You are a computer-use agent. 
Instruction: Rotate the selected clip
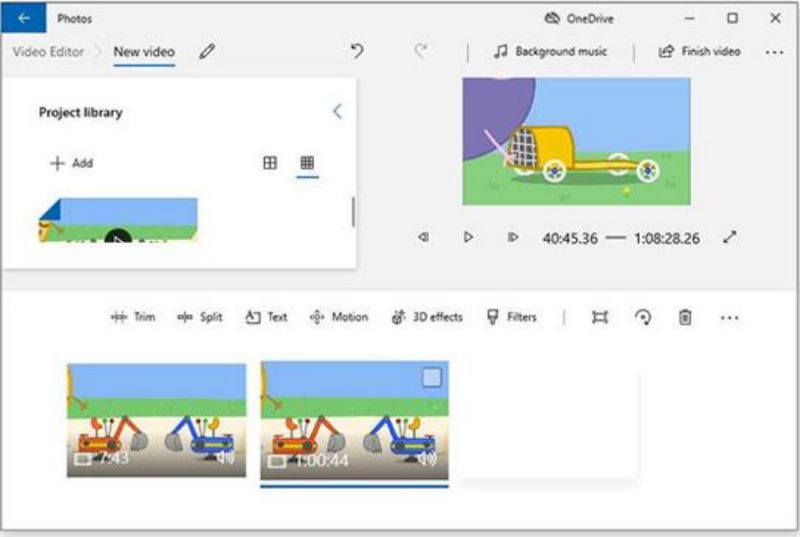pyautogui.click(x=642, y=317)
